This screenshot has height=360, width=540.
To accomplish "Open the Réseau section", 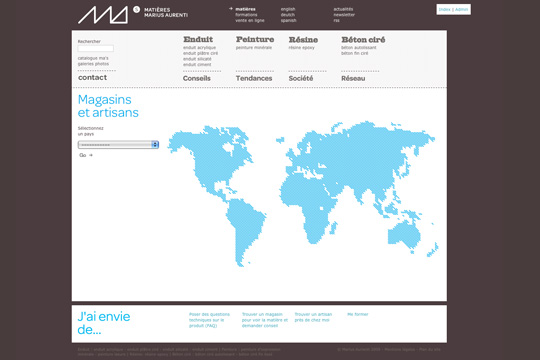I will click(353, 78).
